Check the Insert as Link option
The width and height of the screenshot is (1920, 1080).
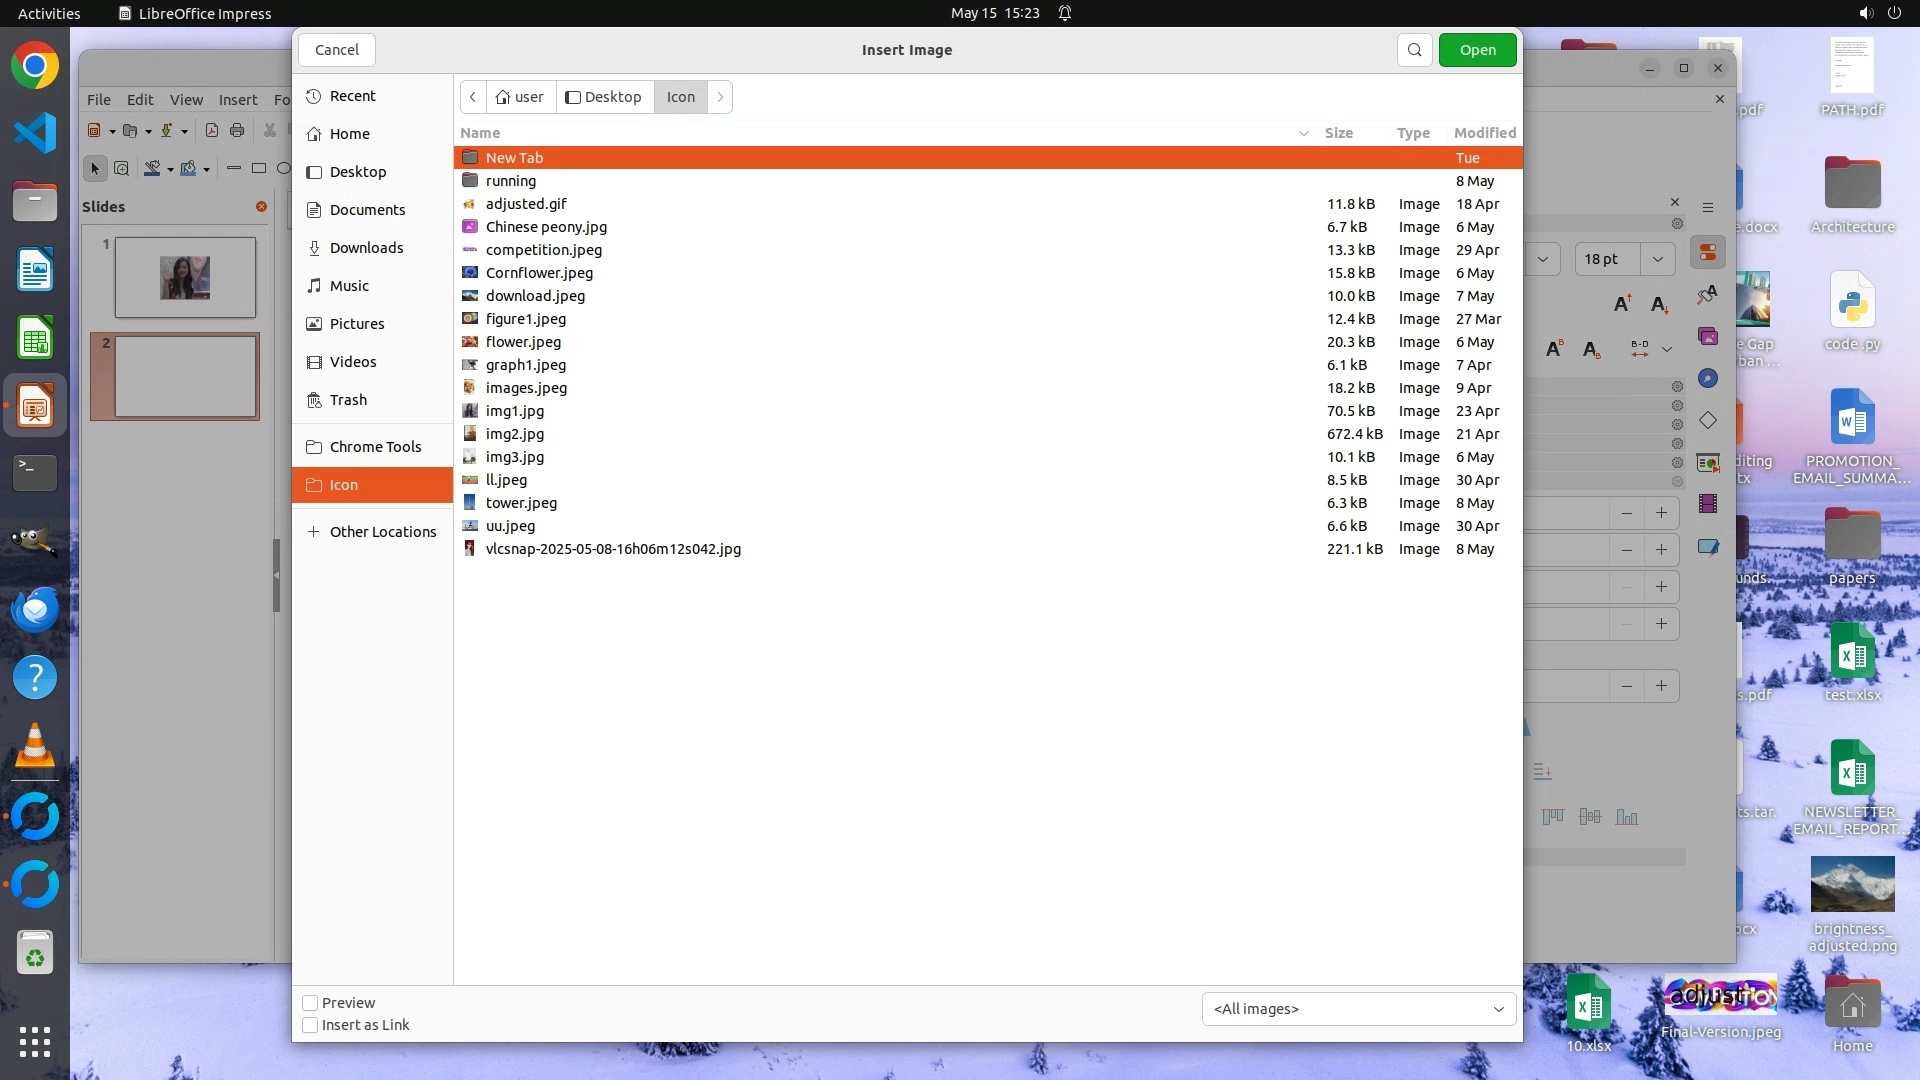pyautogui.click(x=311, y=1025)
